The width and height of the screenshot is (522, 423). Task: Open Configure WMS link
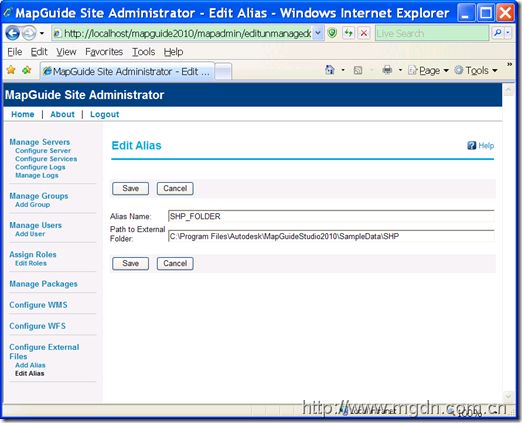pyautogui.click(x=38, y=305)
